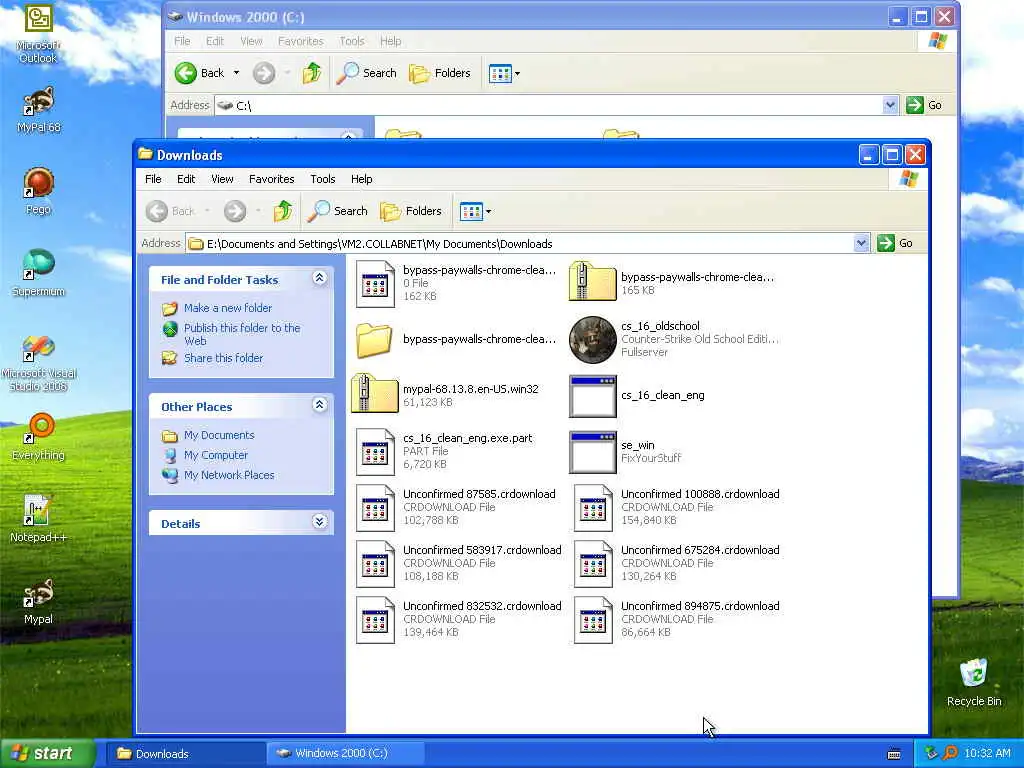
Task: Collapse the Other Places panel
Action: click(x=319, y=405)
